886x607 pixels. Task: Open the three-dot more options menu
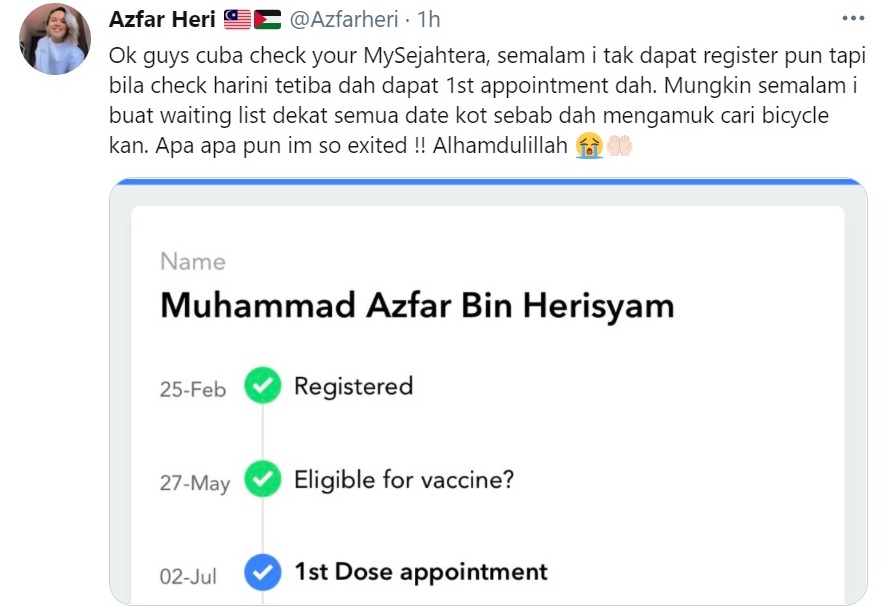tap(853, 18)
